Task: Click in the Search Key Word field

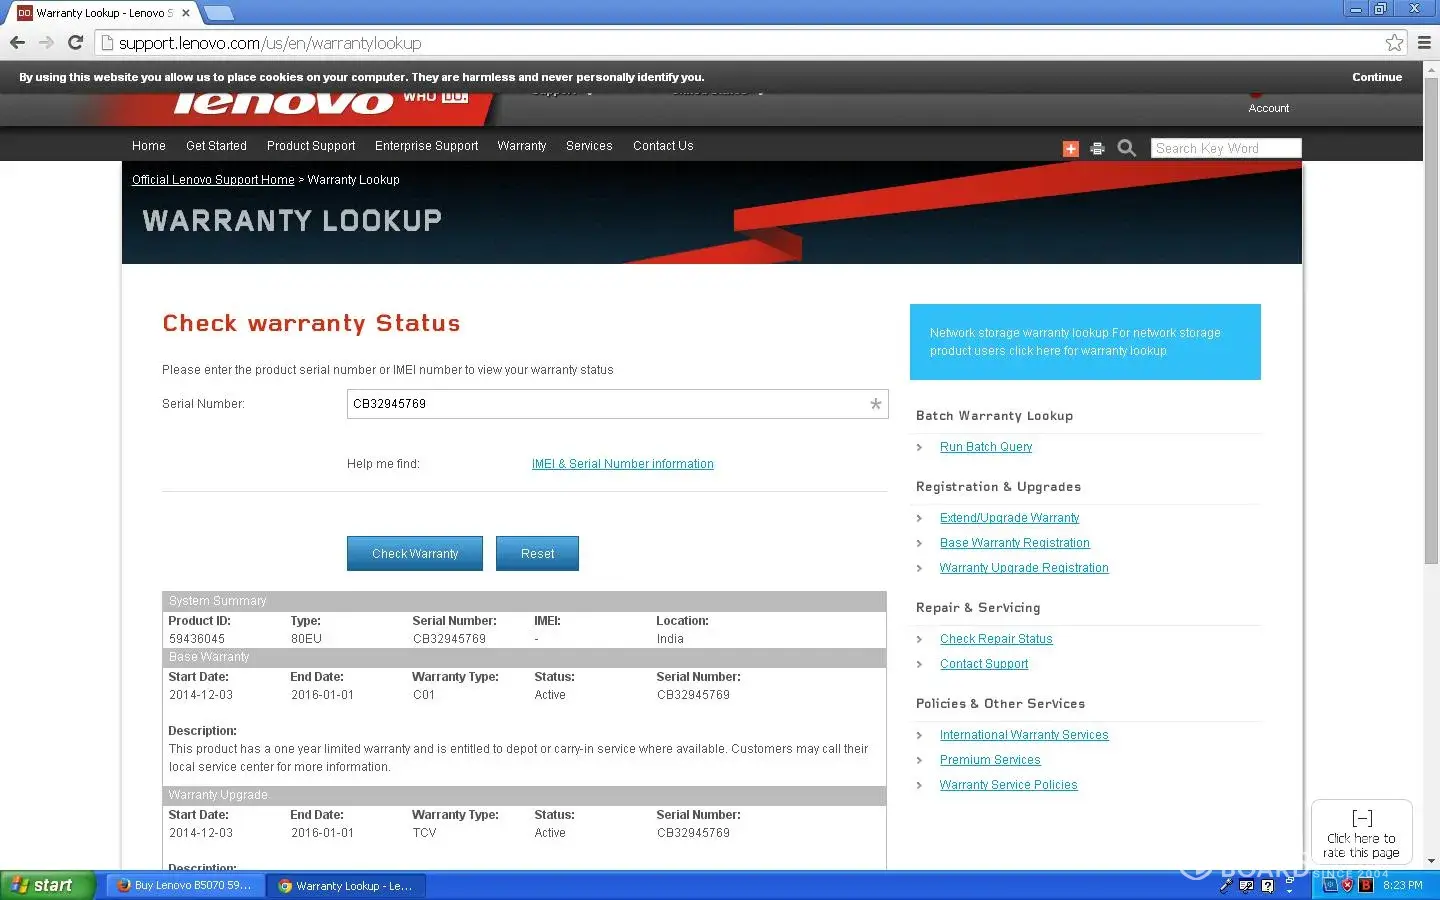Action: point(1225,148)
